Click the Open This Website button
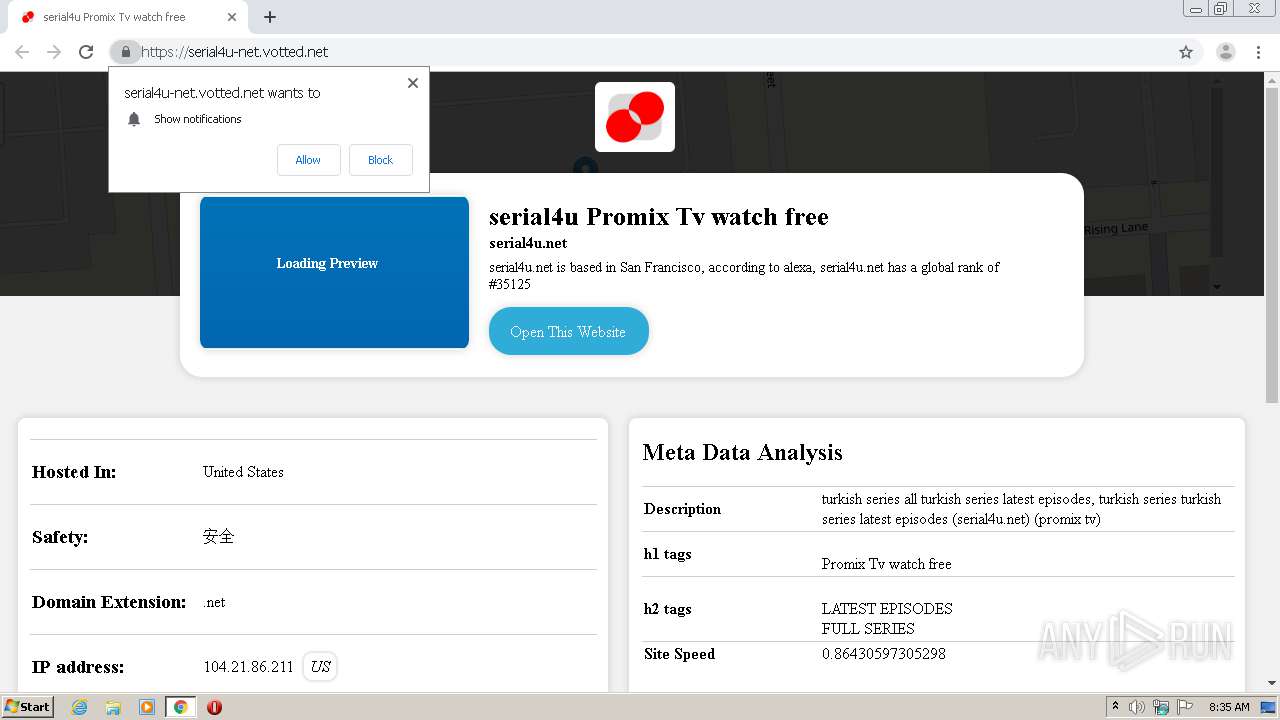 pyautogui.click(x=568, y=331)
